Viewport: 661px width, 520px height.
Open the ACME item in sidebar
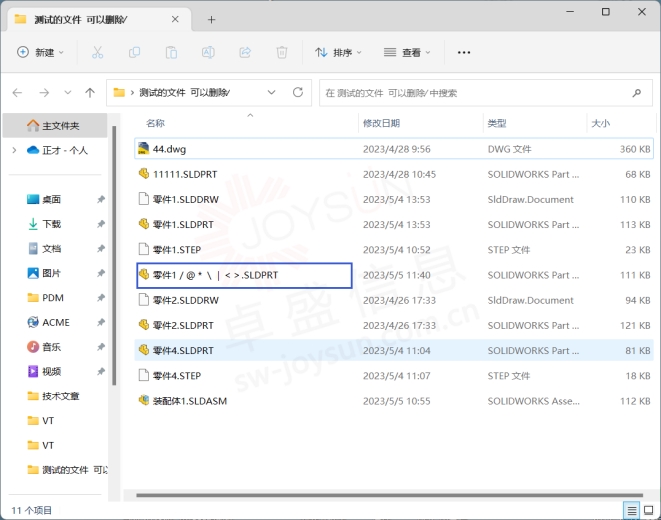pyautogui.click(x=49, y=322)
